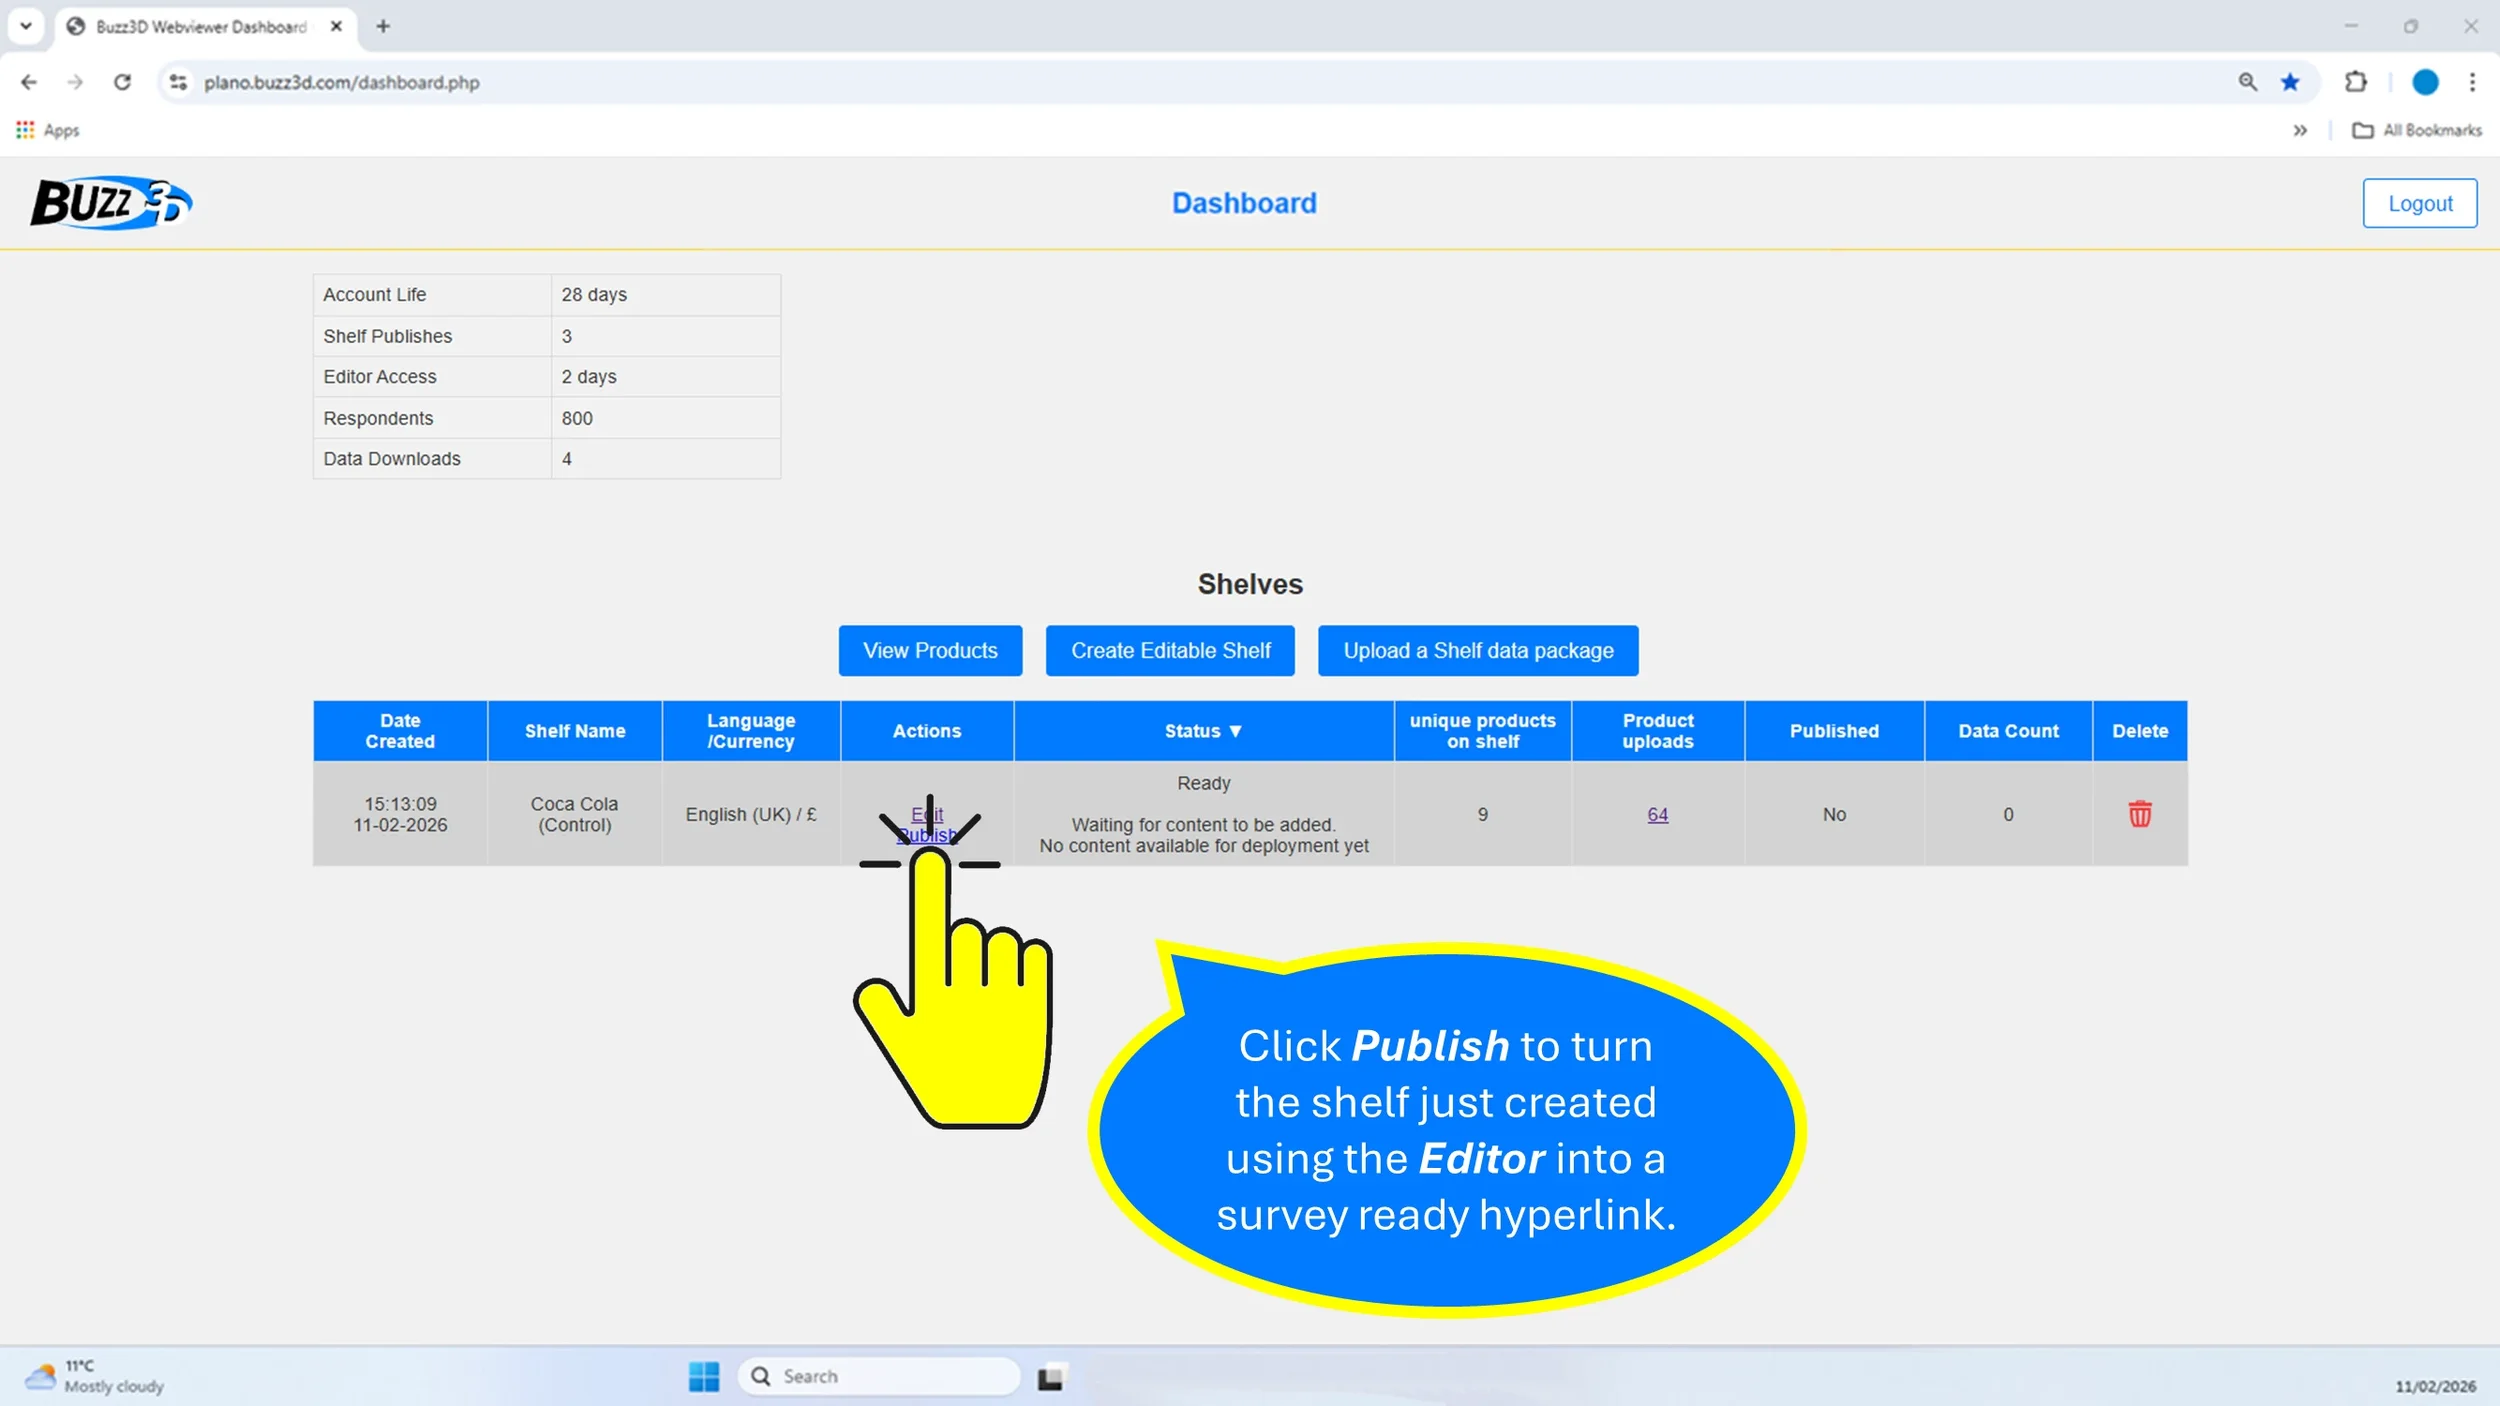Expand the tab search dropdown arrow
Image resolution: width=2500 pixels, height=1406 pixels.
pyautogui.click(x=26, y=26)
